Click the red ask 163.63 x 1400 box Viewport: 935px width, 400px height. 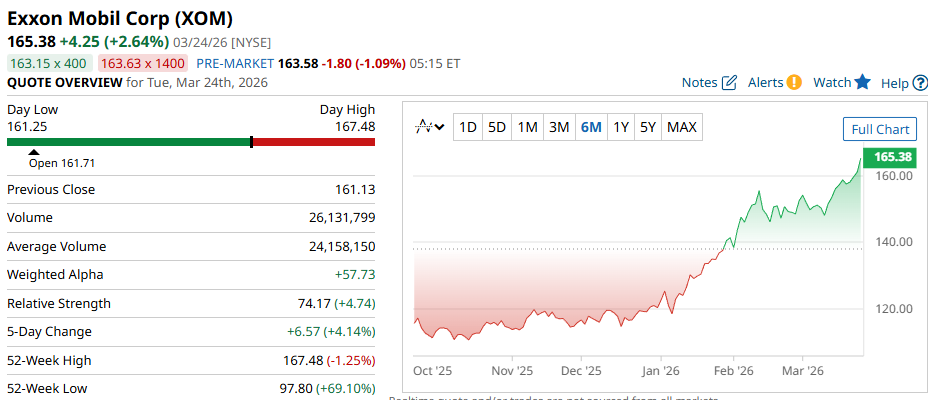(143, 63)
